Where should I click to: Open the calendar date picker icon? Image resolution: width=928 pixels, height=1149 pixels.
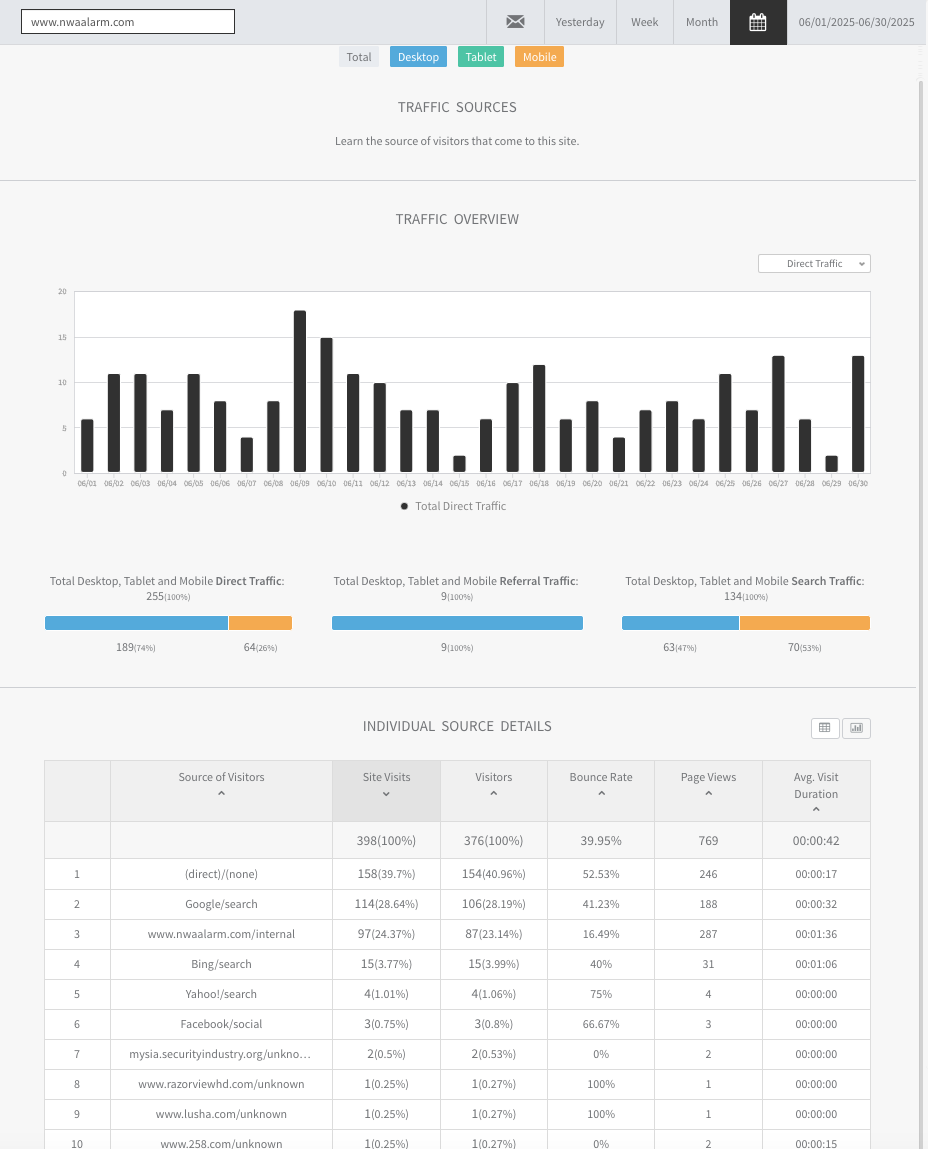[x=758, y=22]
